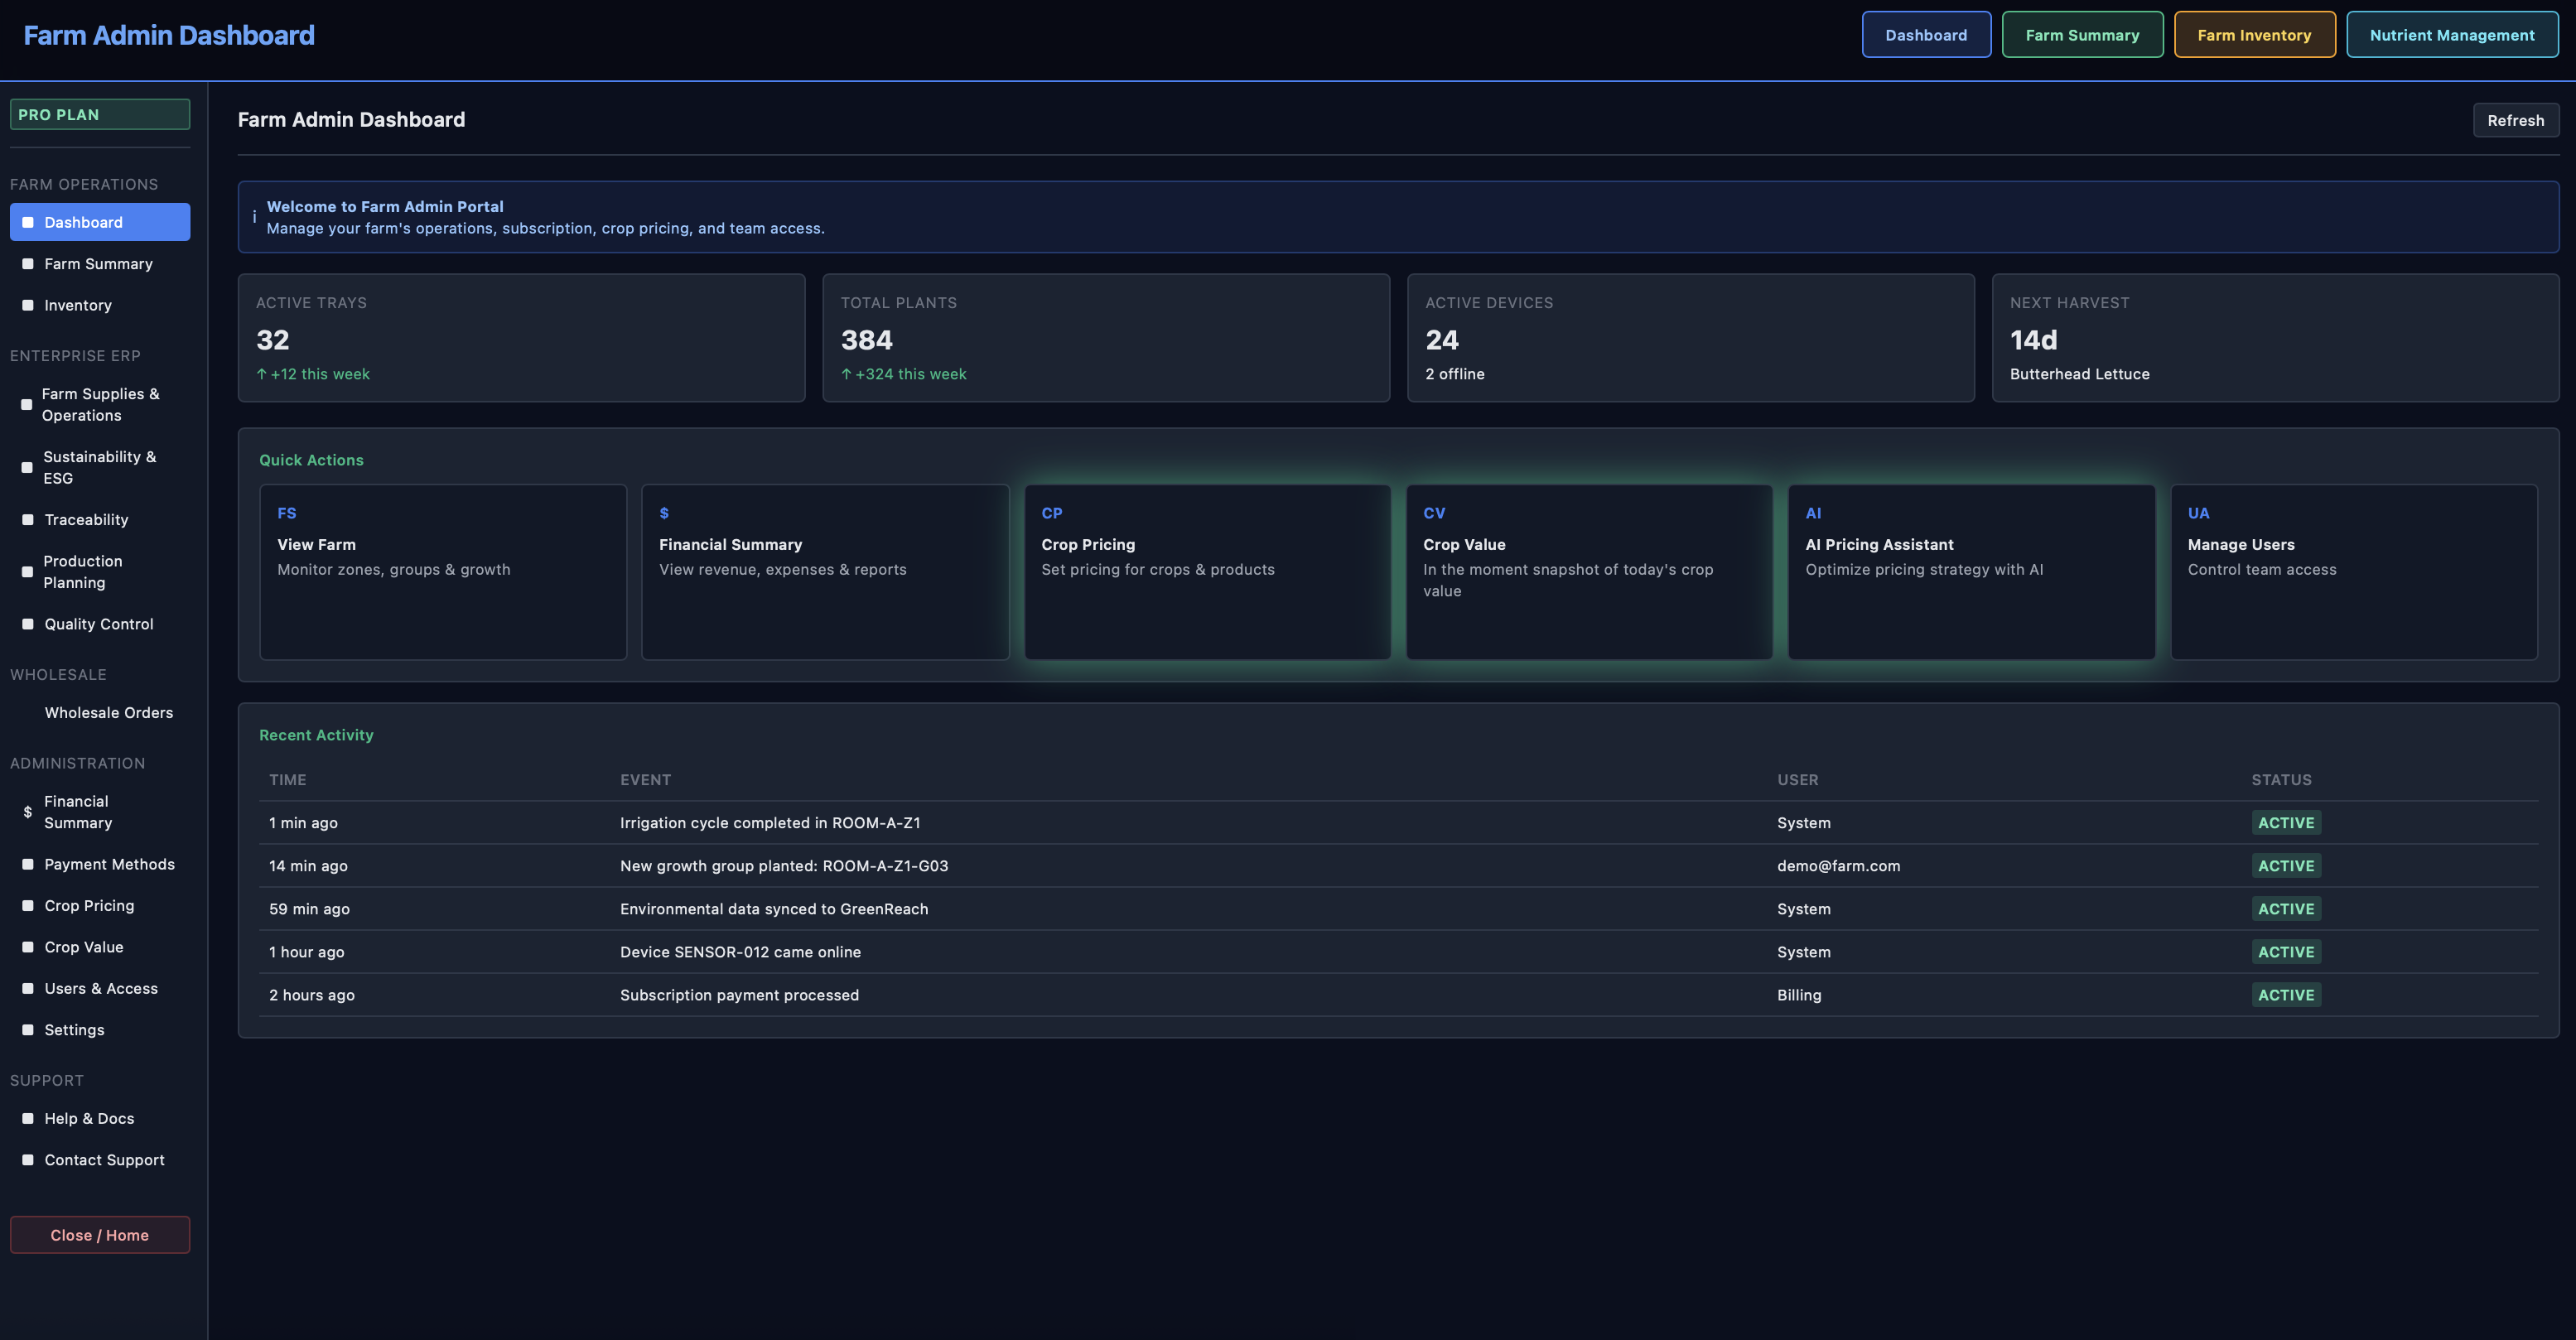Viewport: 2576px width, 1340px height.
Task: Click the $ Financial Summary quick action icon
Action: click(x=665, y=513)
